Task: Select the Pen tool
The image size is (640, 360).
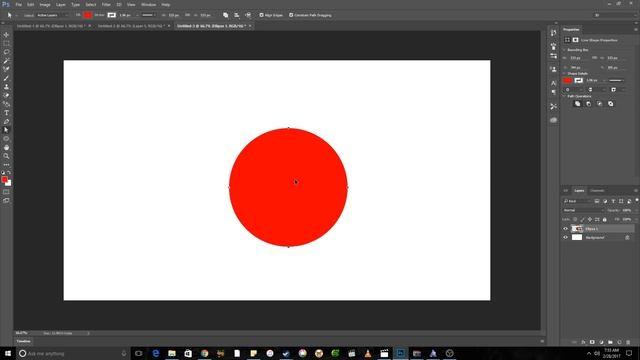Action: pos(6,122)
